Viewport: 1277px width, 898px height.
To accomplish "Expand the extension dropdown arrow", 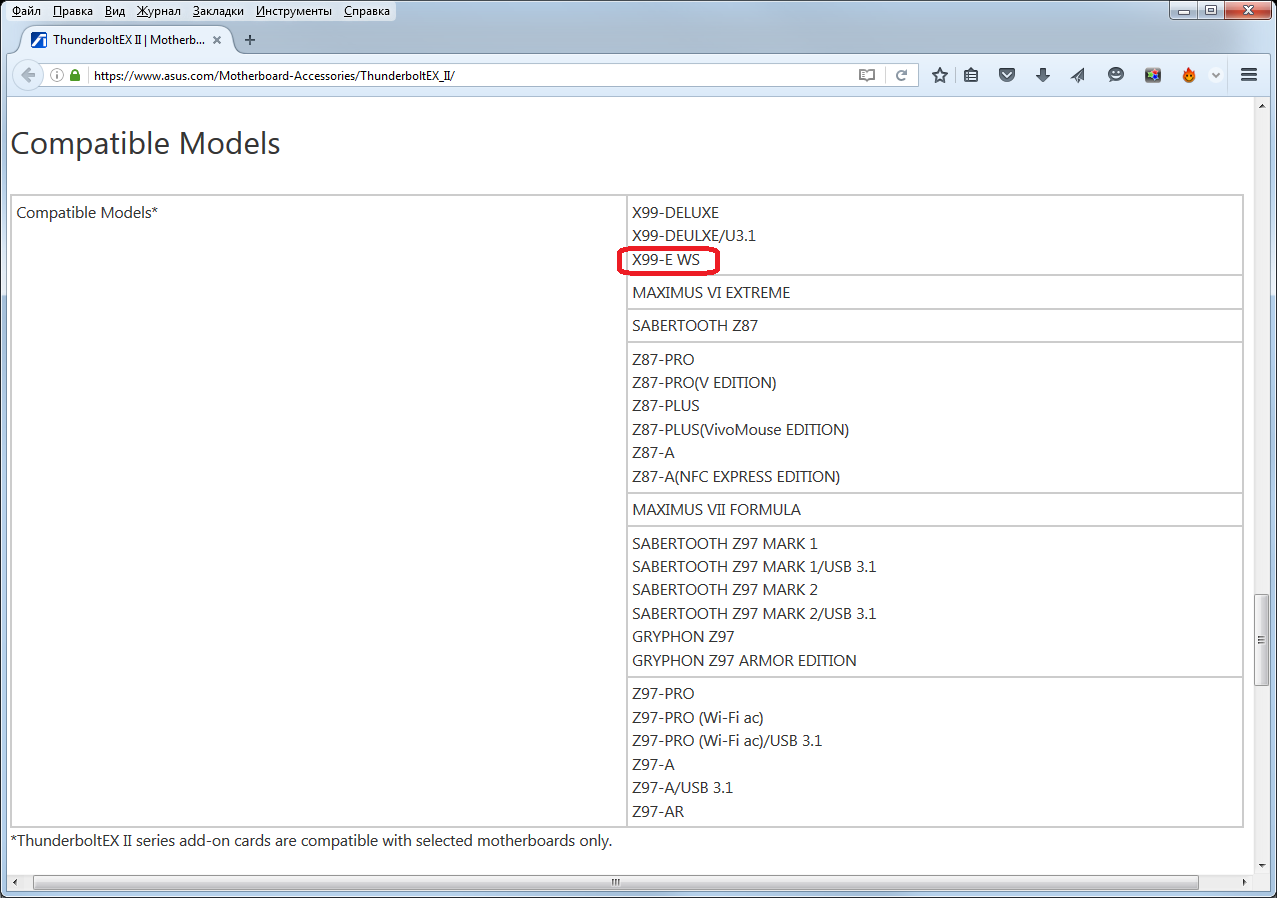I will [x=1216, y=75].
